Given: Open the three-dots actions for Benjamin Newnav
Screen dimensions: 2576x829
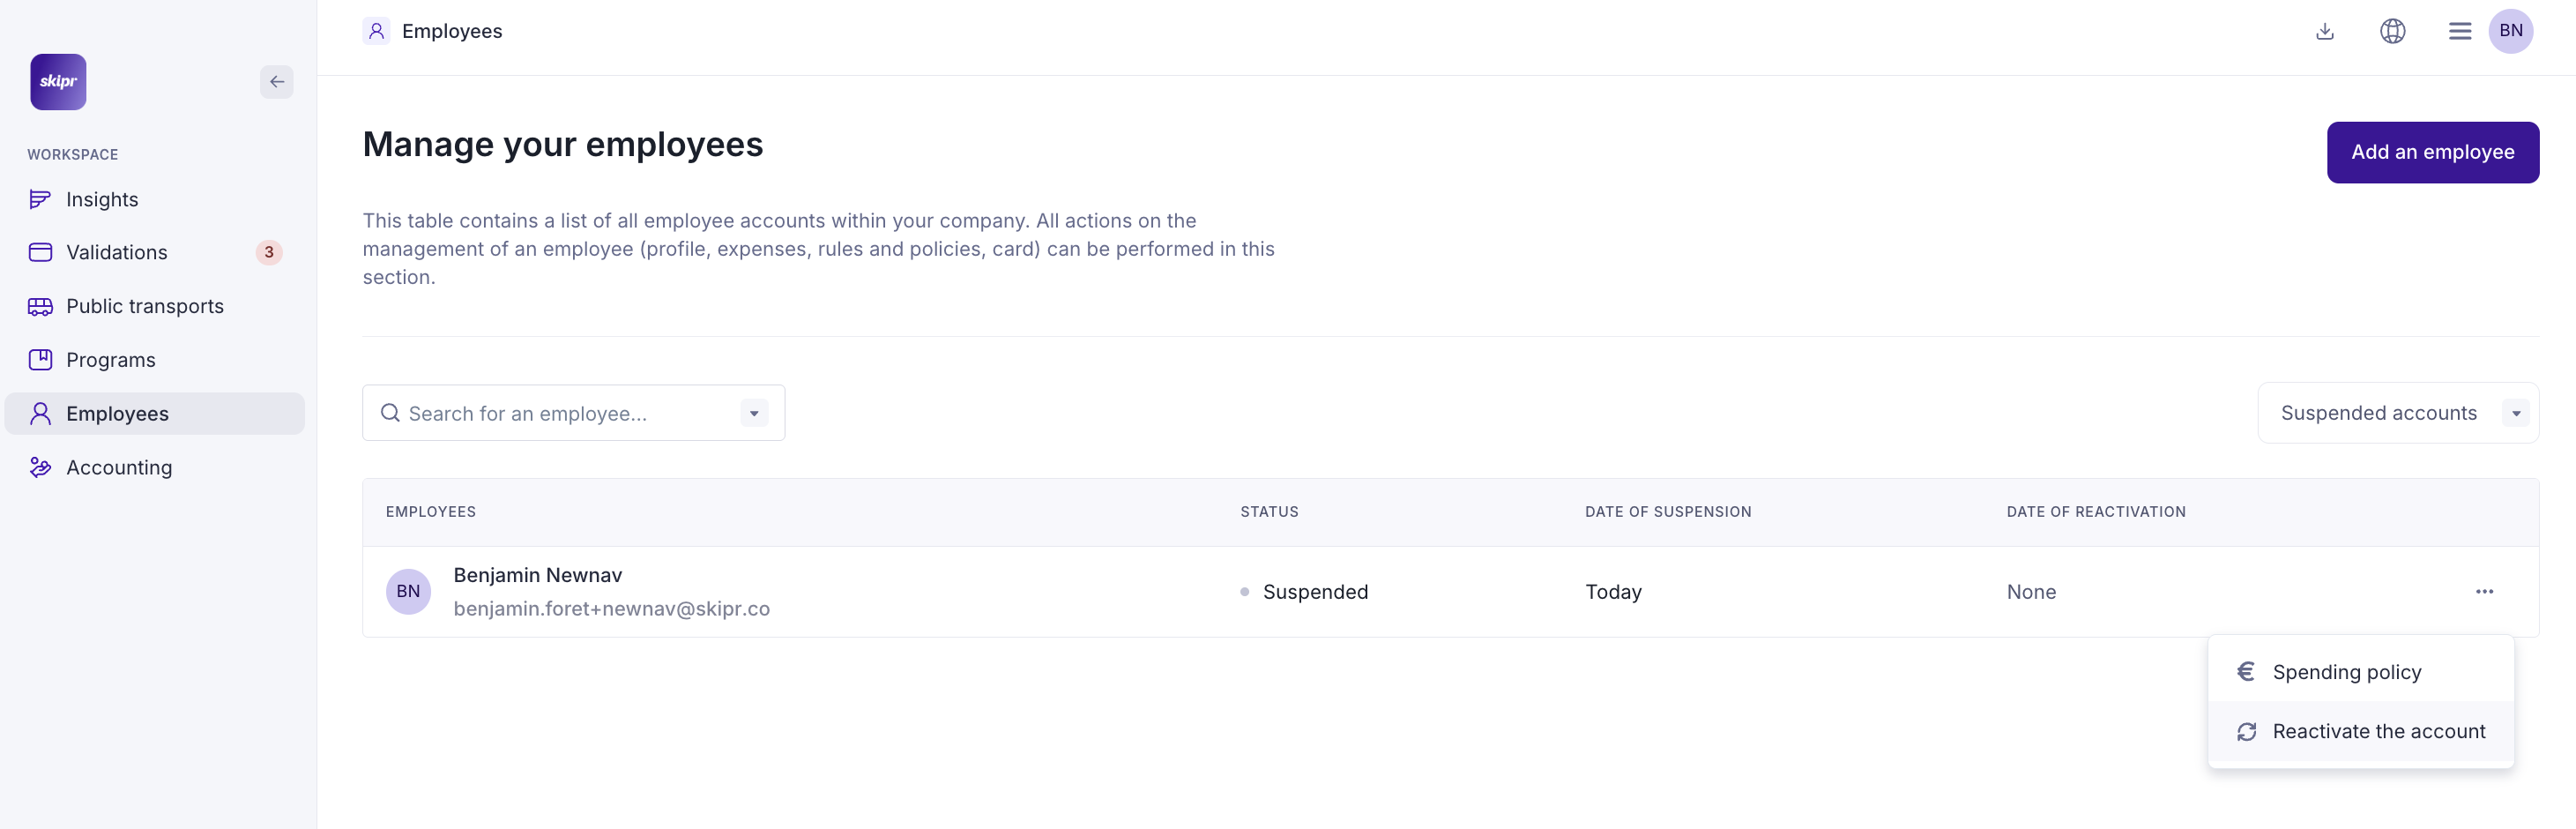Looking at the screenshot, I should point(2484,592).
